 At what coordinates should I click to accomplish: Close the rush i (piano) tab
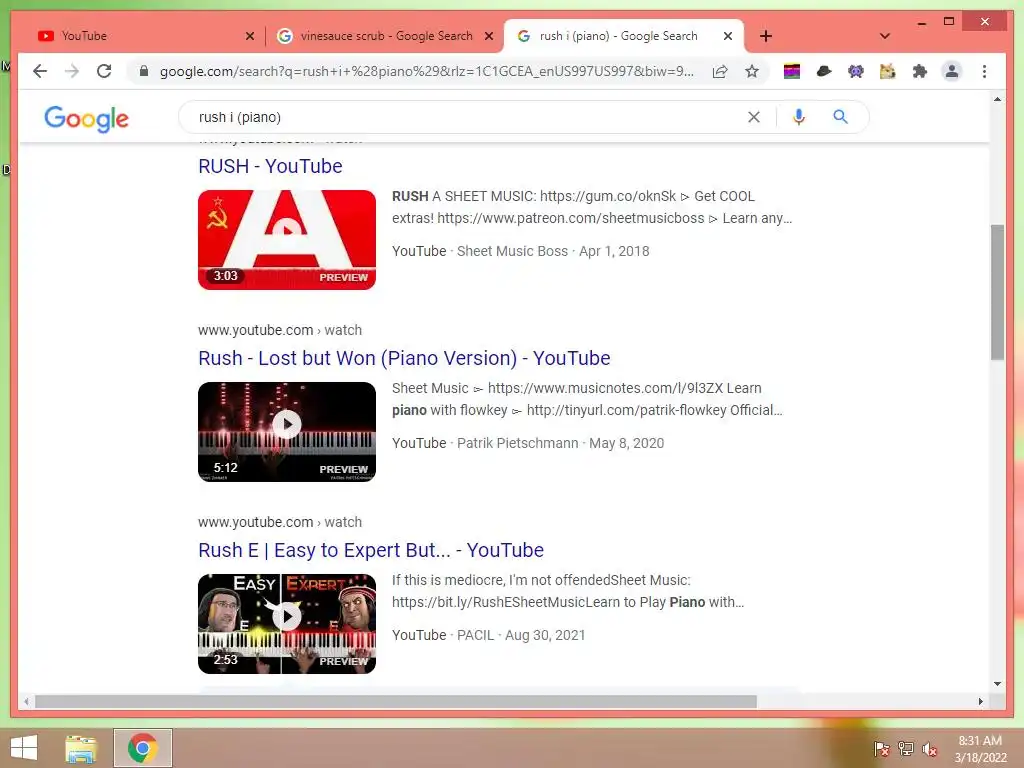[x=728, y=36]
